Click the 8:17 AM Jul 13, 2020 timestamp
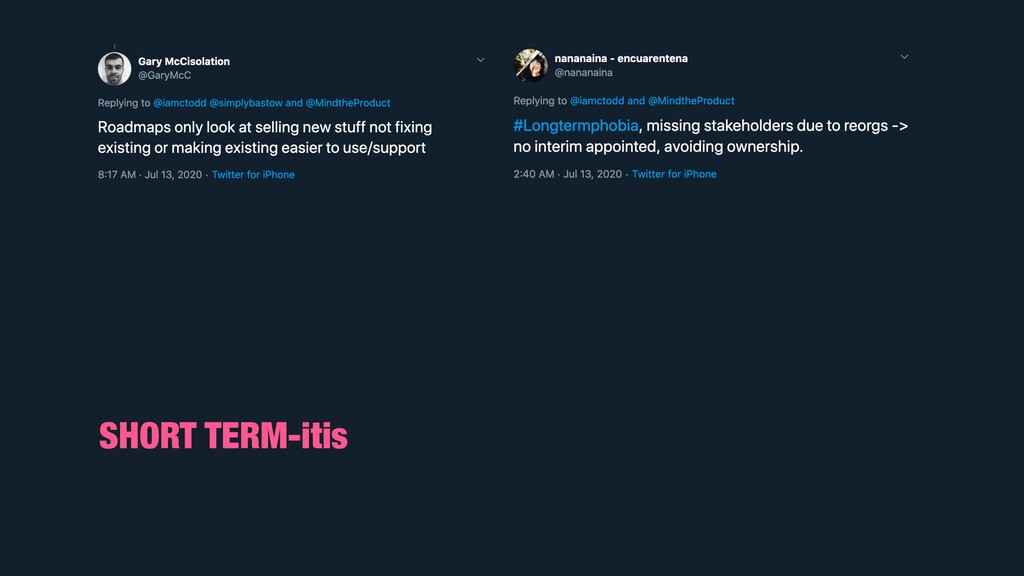This screenshot has width=1024, height=576. 150,175
